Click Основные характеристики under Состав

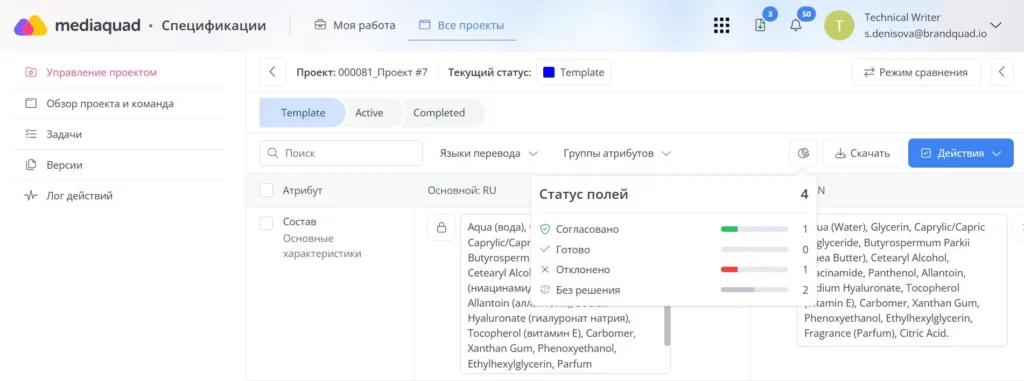coord(322,246)
